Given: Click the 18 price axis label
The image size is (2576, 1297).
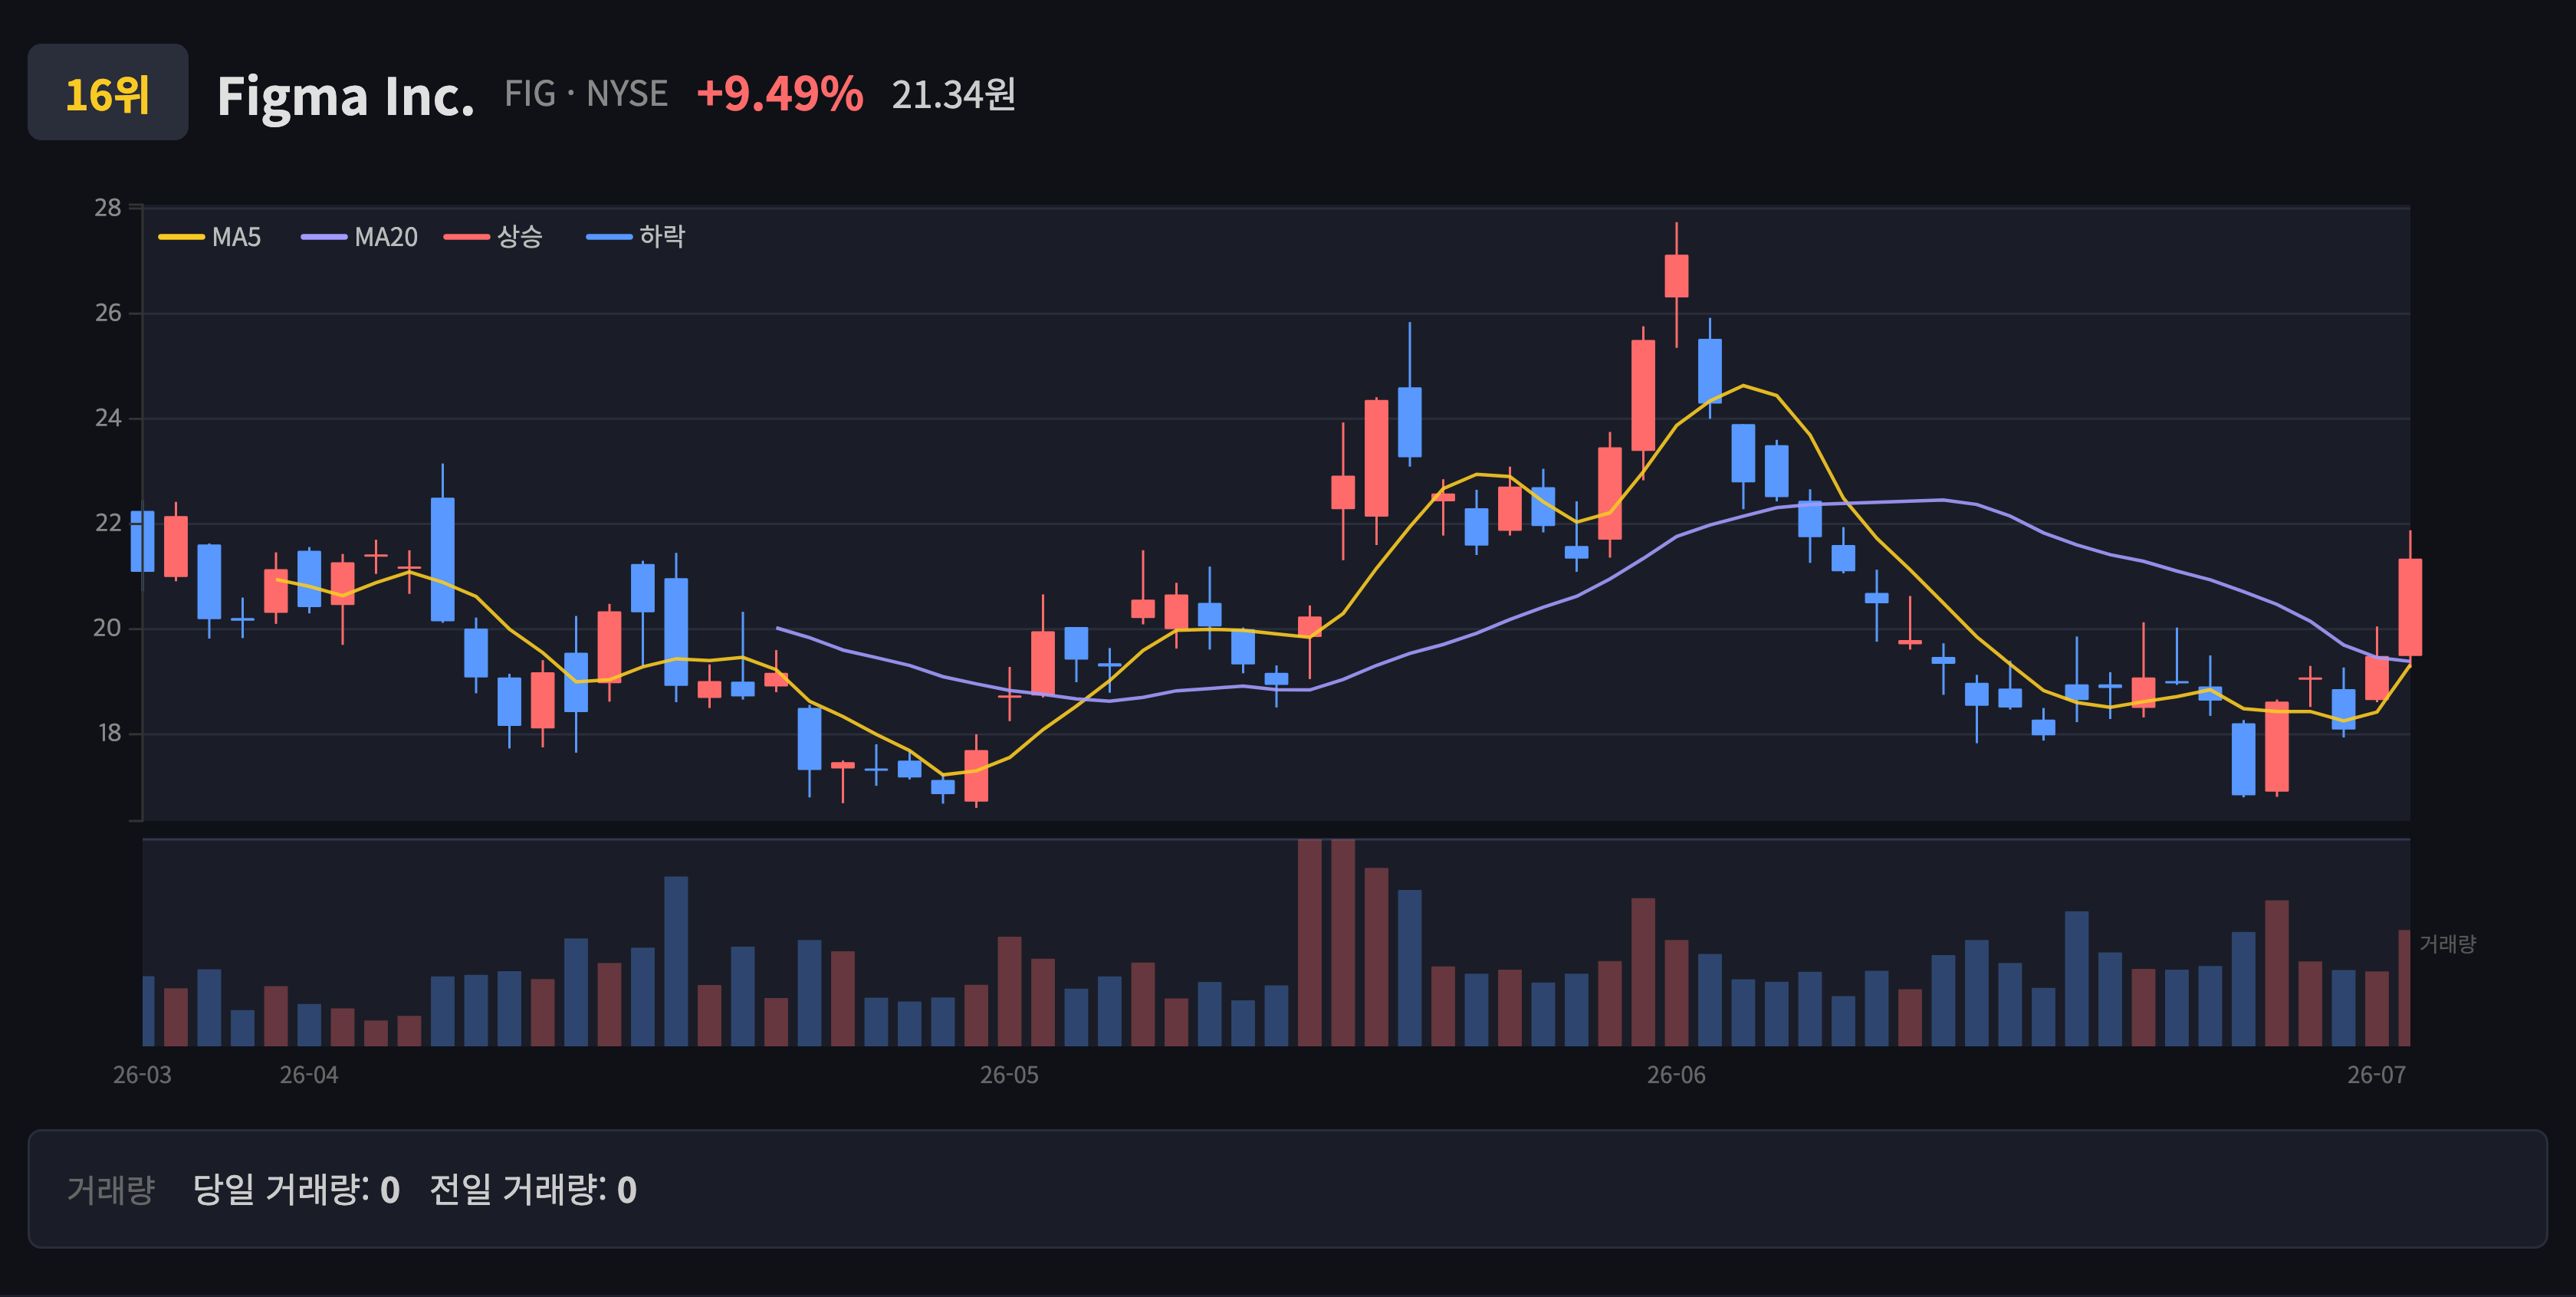Looking at the screenshot, I should point(108,733).
